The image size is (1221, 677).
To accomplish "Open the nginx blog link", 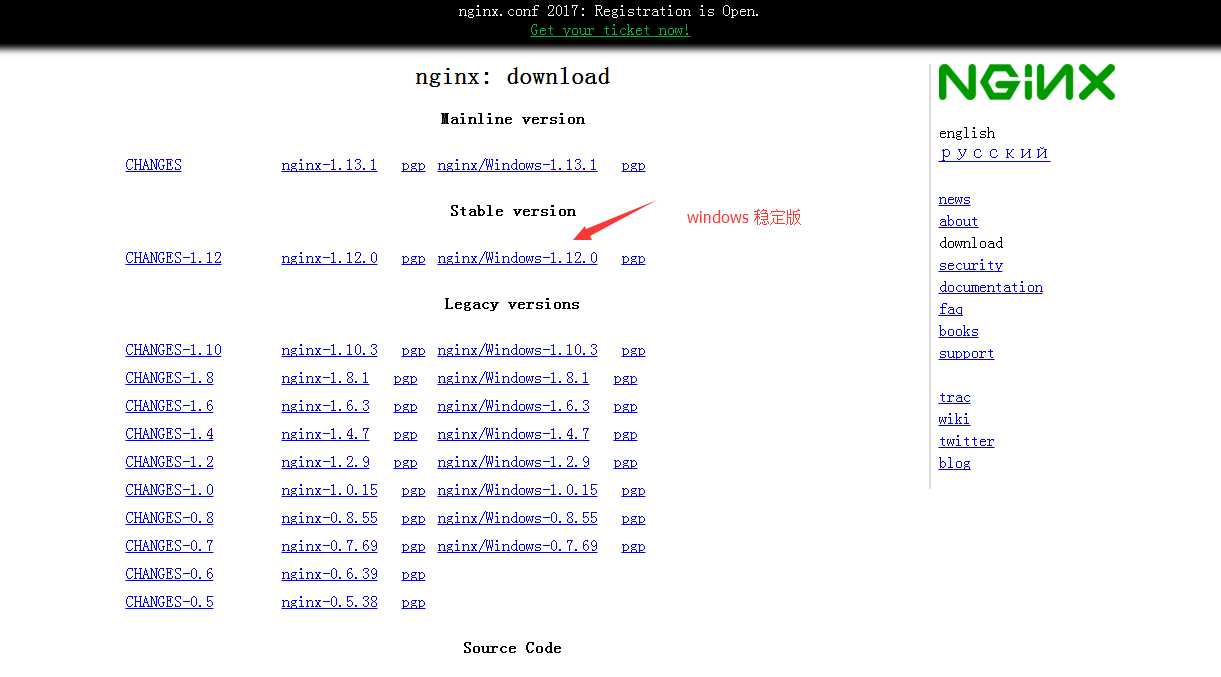I will click(x=954, y=463).
